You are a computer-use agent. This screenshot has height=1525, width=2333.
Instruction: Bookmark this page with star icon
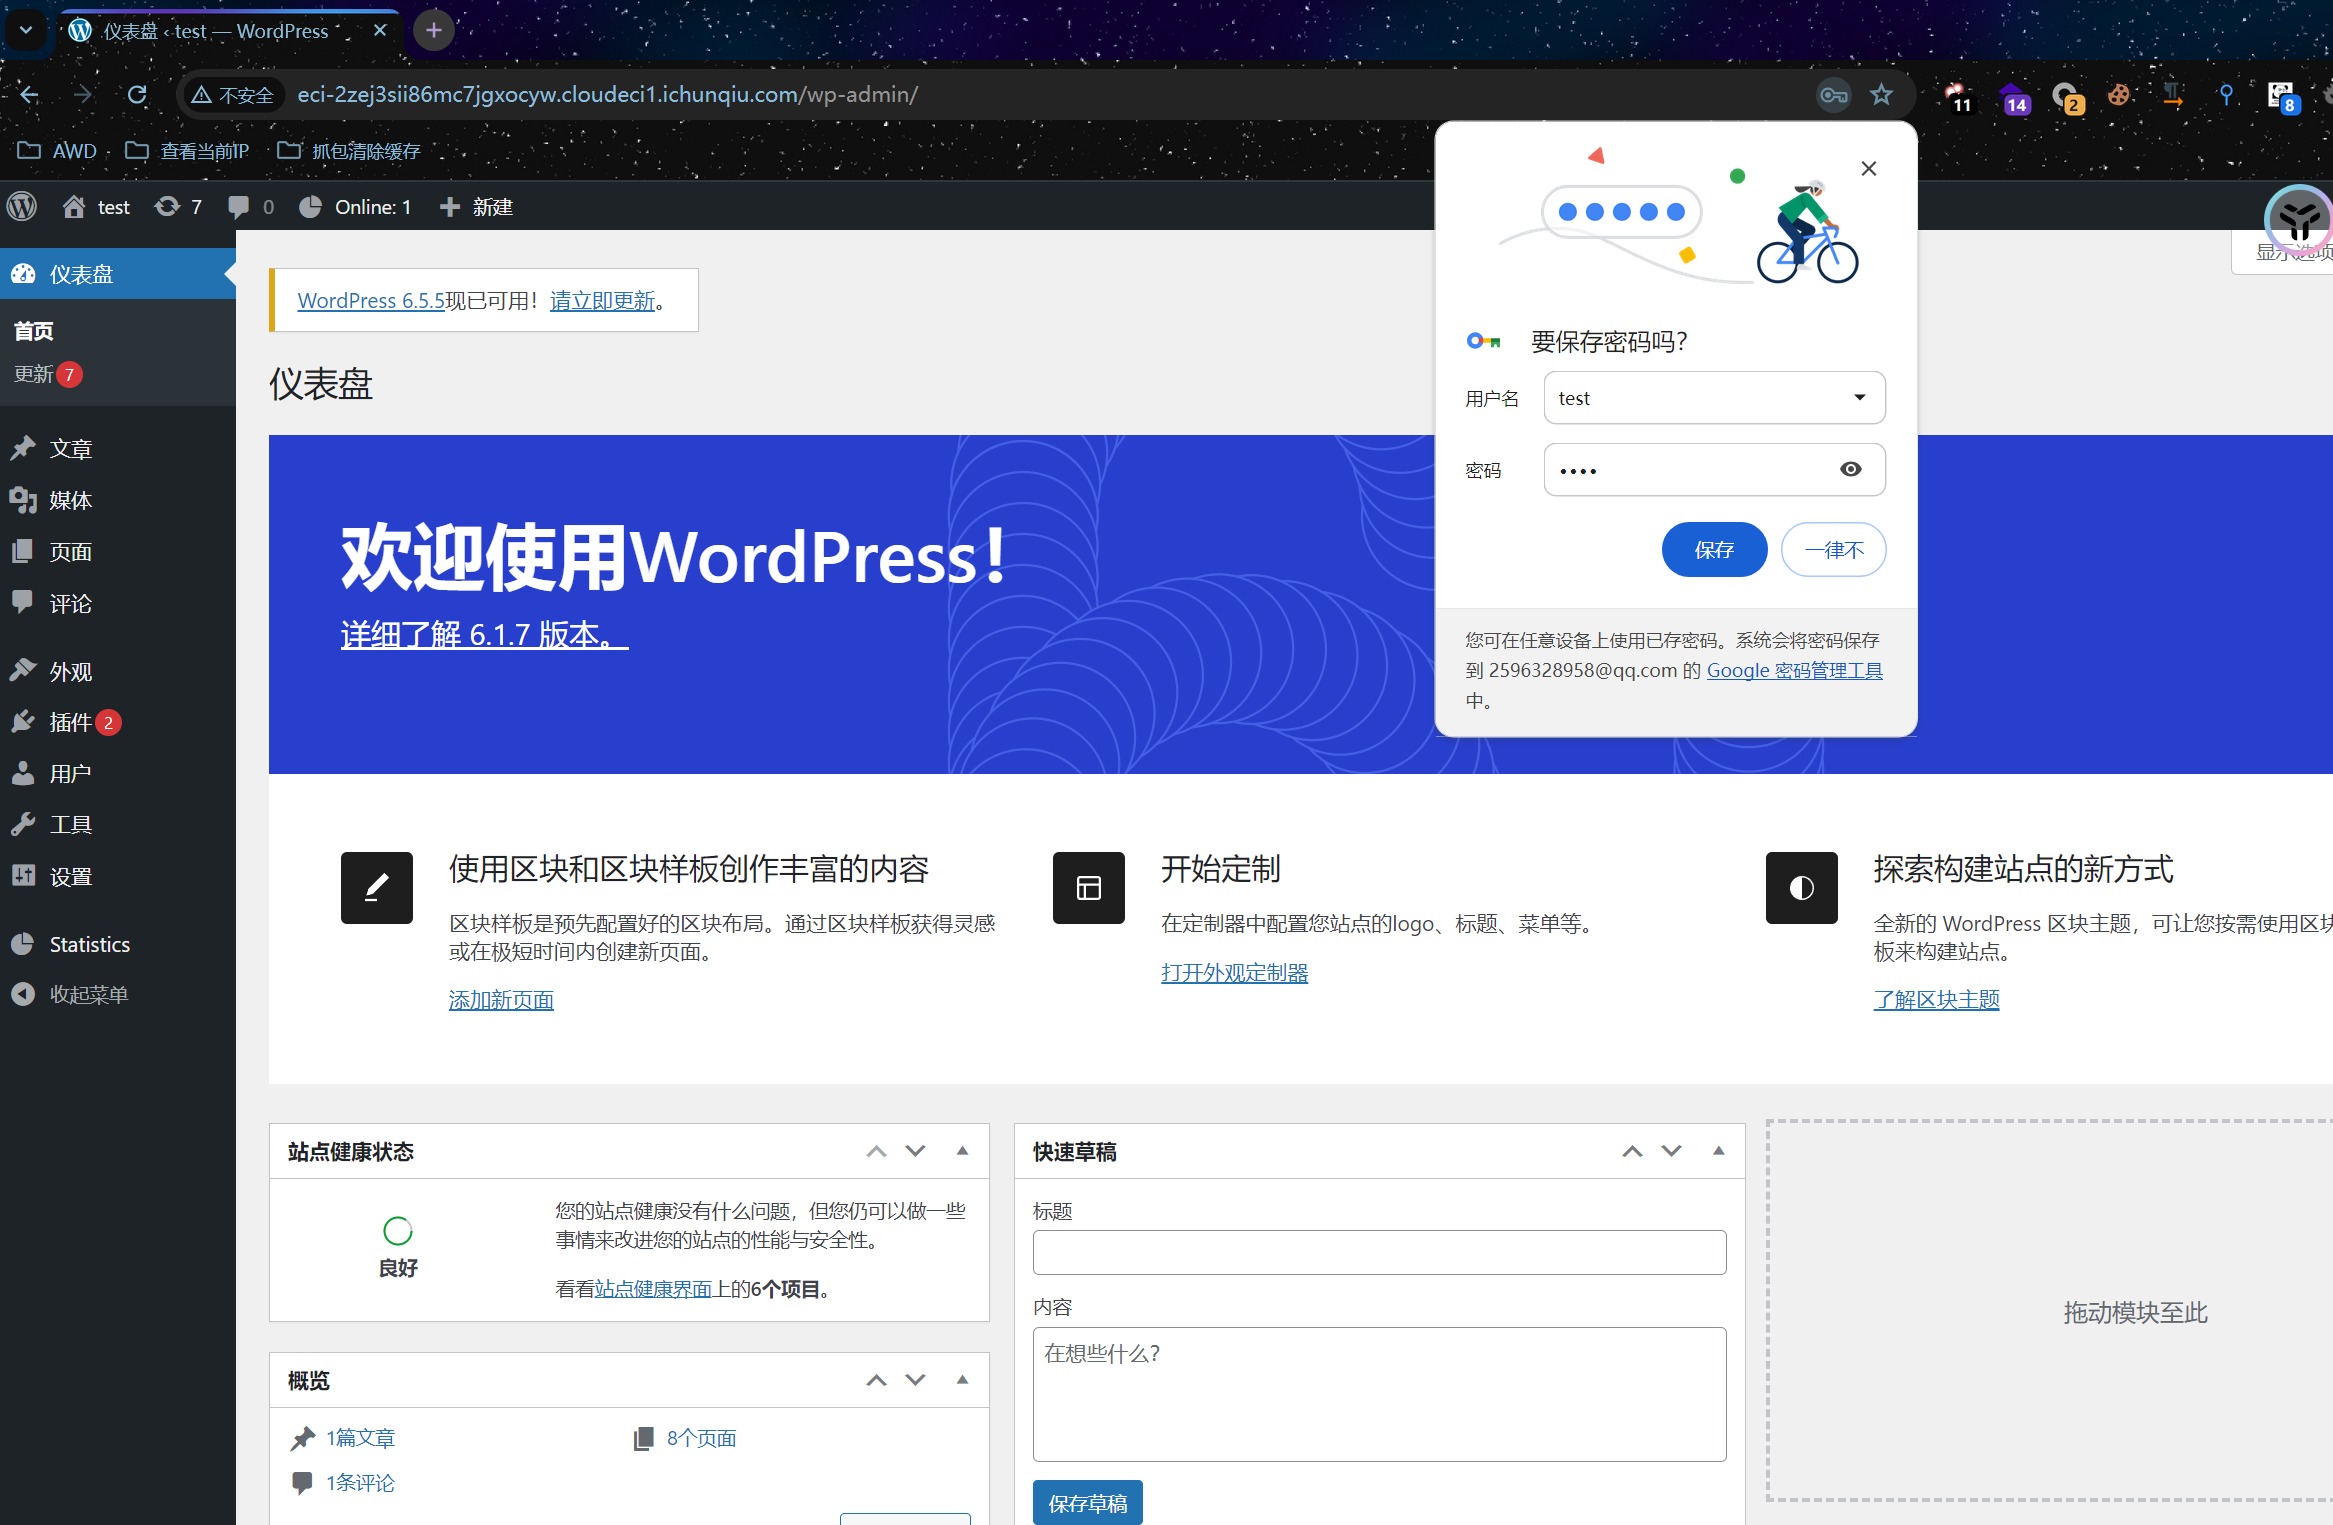(x=1881, y=95)
